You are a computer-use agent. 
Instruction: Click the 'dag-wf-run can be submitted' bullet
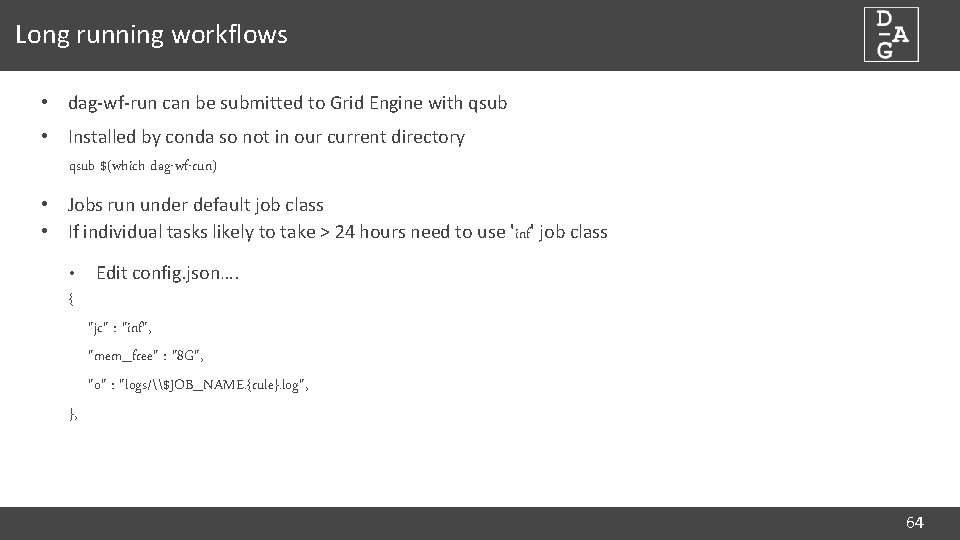(287, 103)
